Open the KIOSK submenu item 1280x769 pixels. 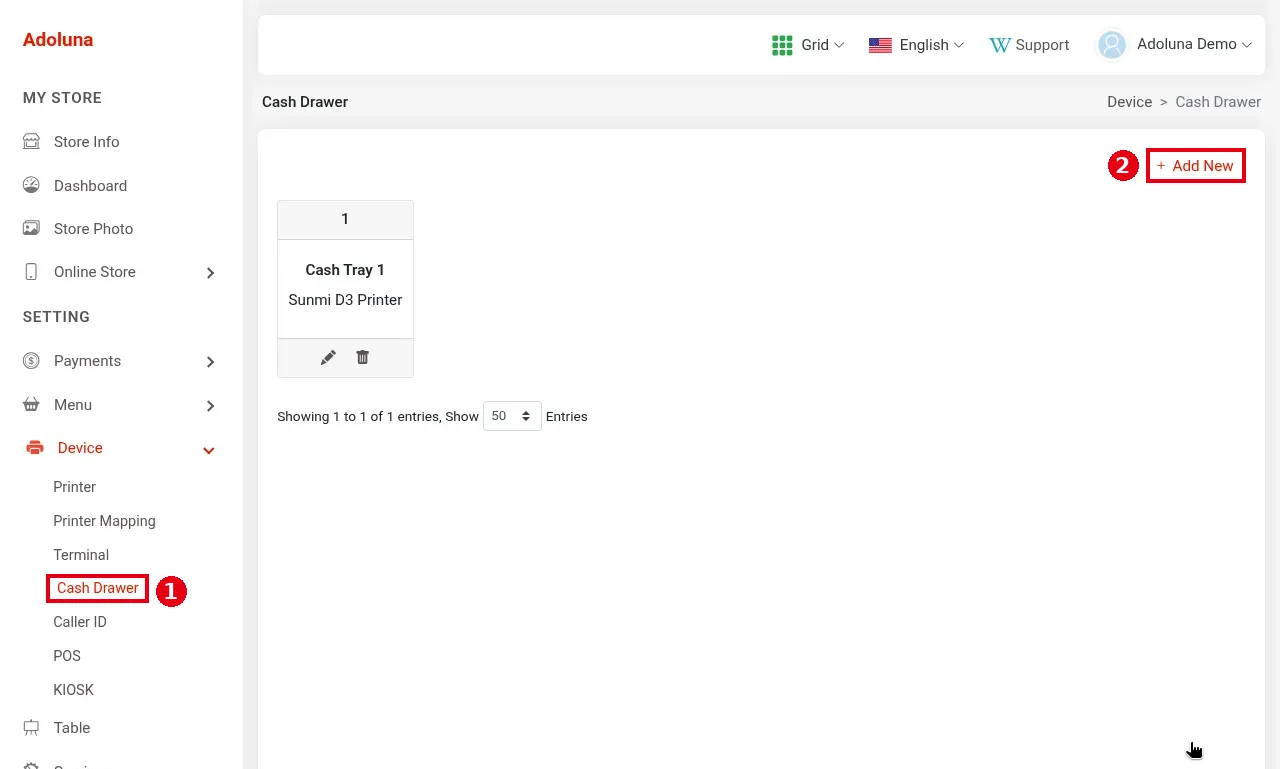click(74, 690)
